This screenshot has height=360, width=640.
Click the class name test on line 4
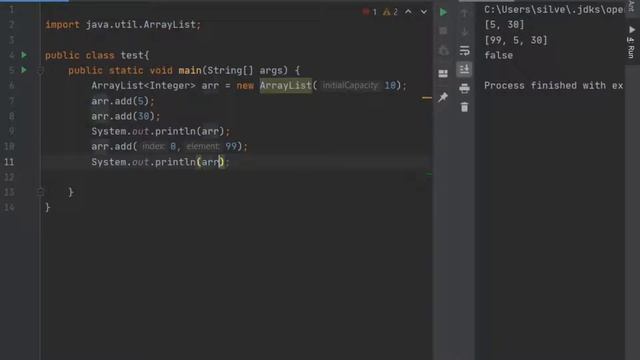[x=132, y=55]
